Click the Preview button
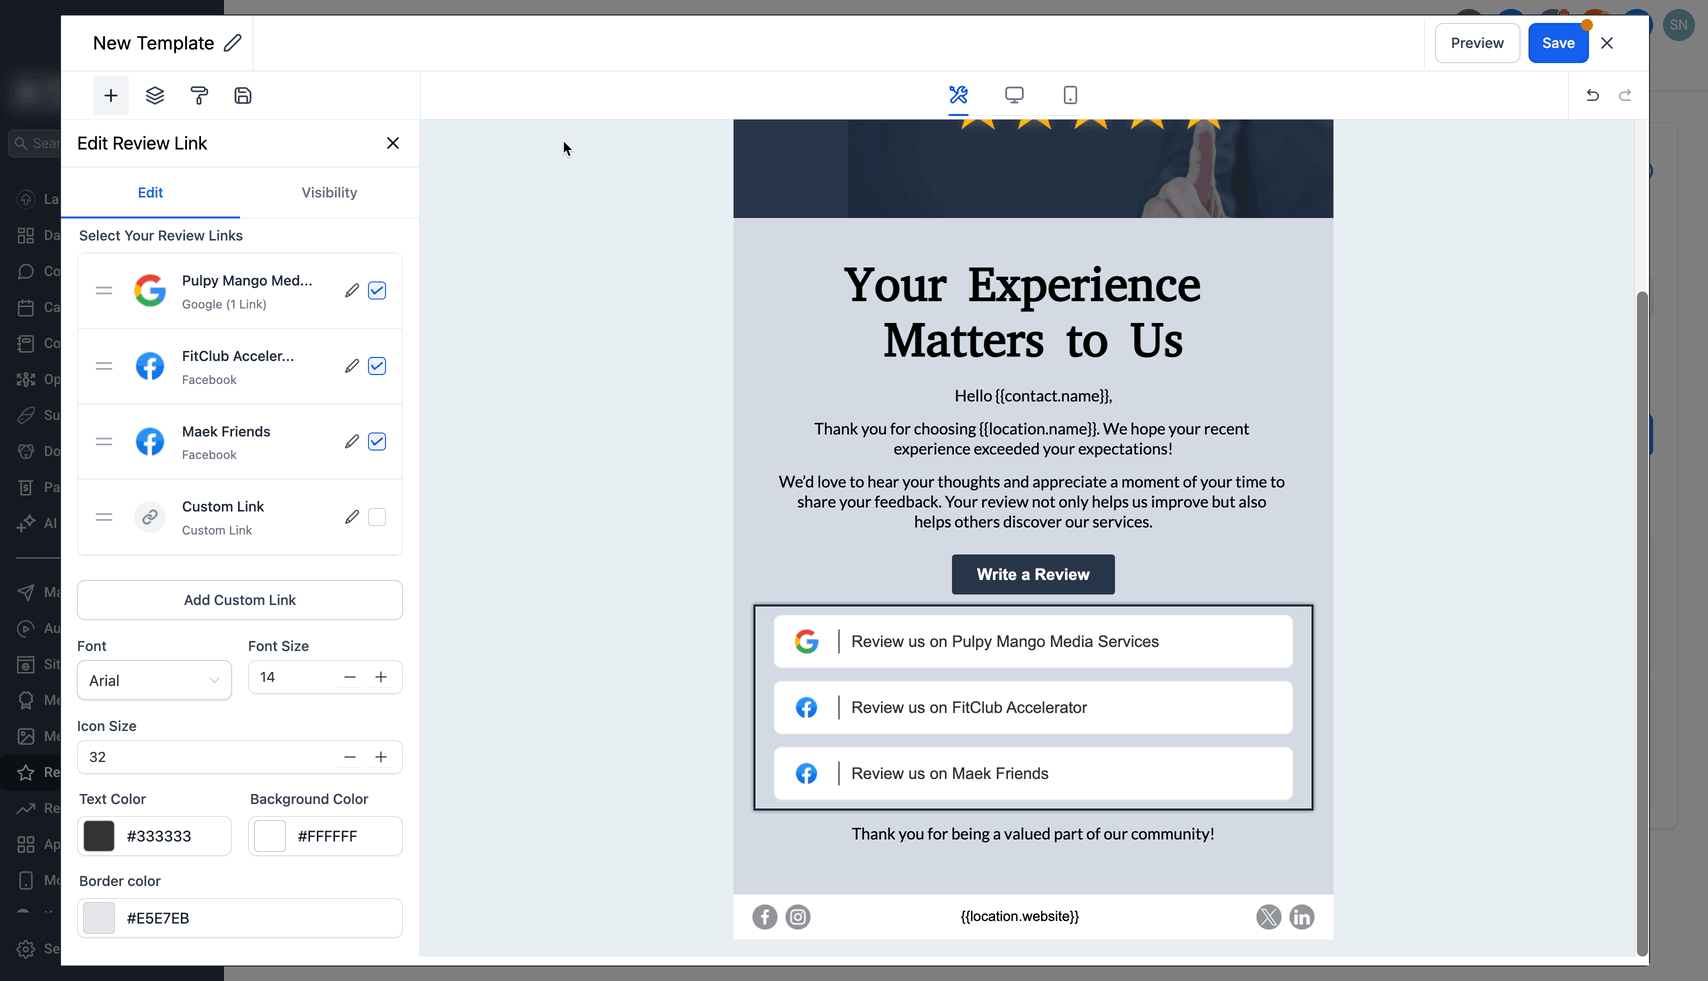Image resolution: width=1708 pixels, height=981 pixels. click(1477, 43)
